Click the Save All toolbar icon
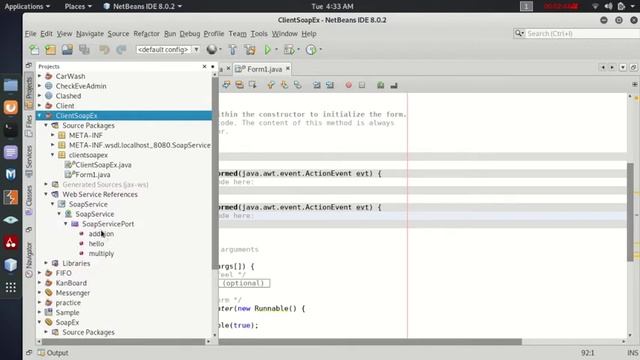 pyautogui.click(x=84, y=50)
